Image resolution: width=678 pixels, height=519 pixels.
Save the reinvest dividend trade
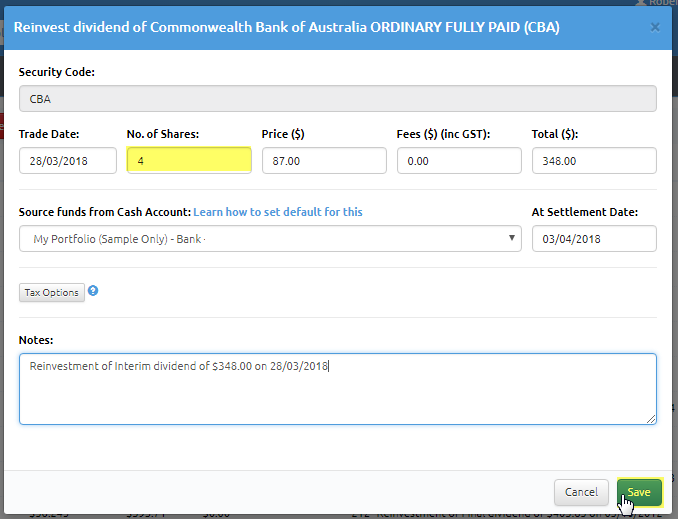click(640, 492)
